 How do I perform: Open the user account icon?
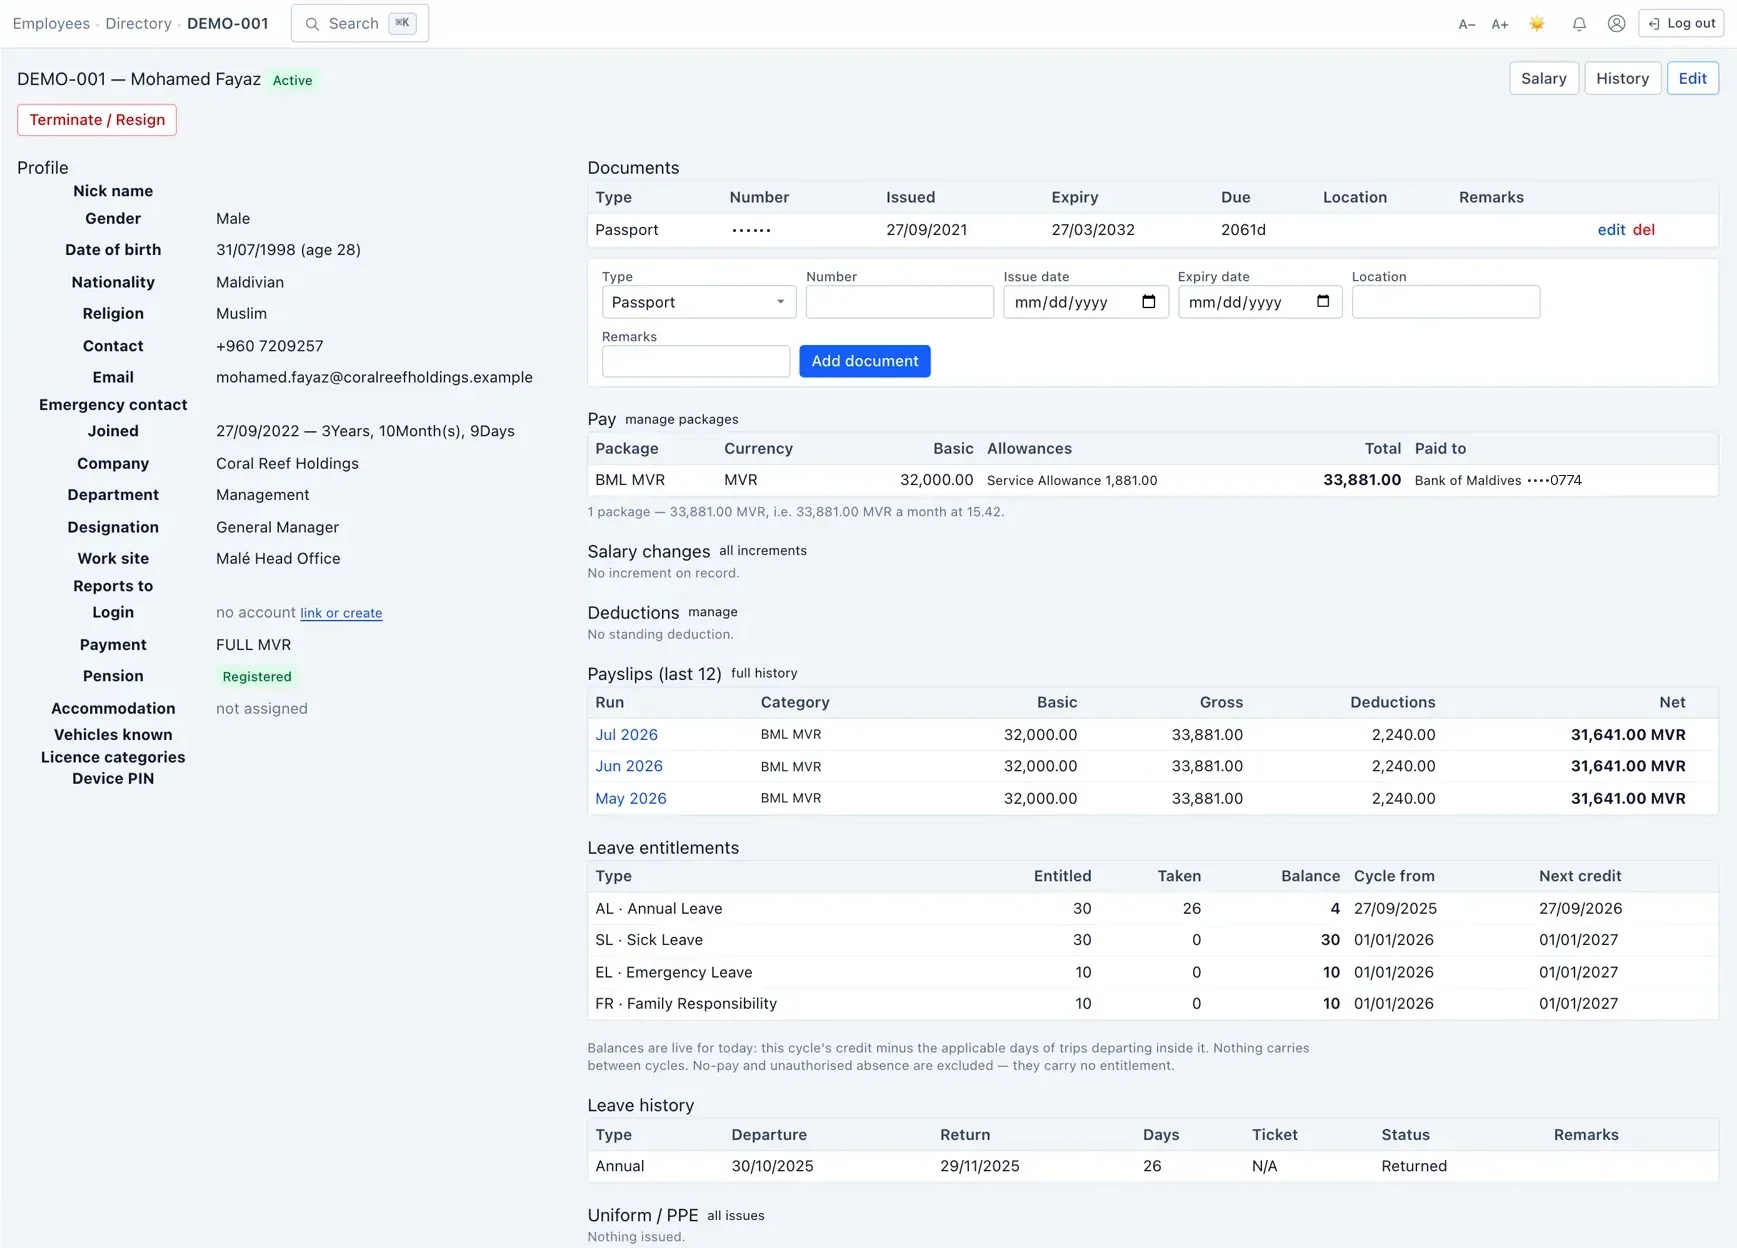coord(1616,24)
